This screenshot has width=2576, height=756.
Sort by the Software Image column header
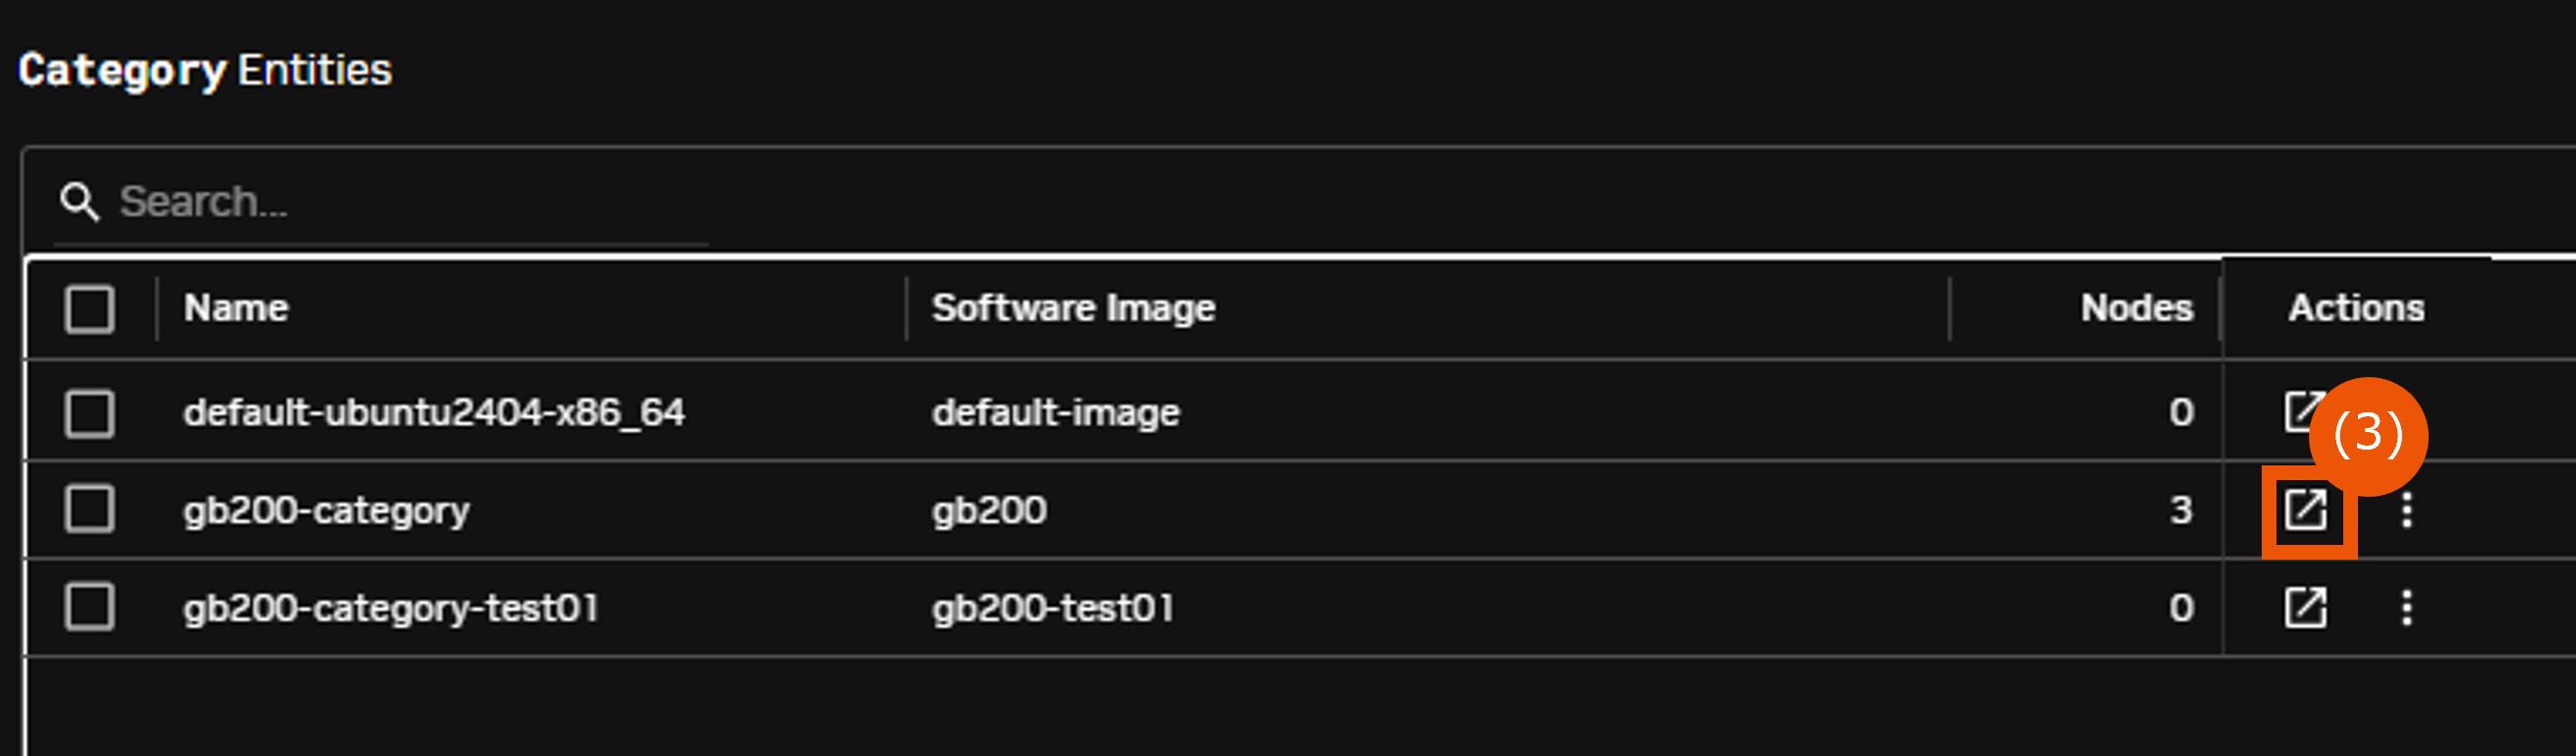point(1074,308)
